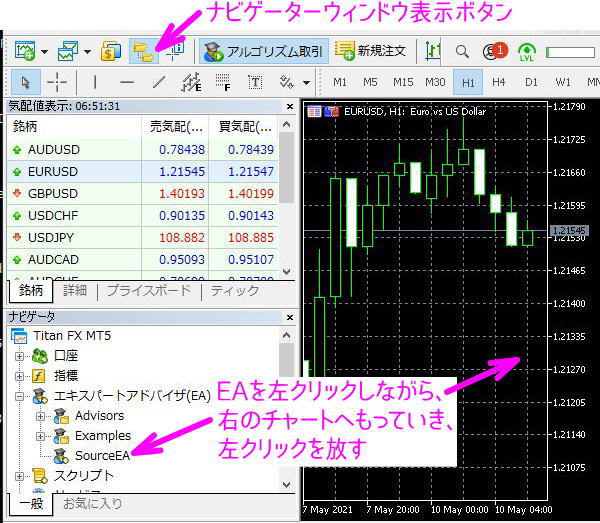Click the 買気配 column header
This screenshot has height=523, width=600.
click(x=244, y=126)
